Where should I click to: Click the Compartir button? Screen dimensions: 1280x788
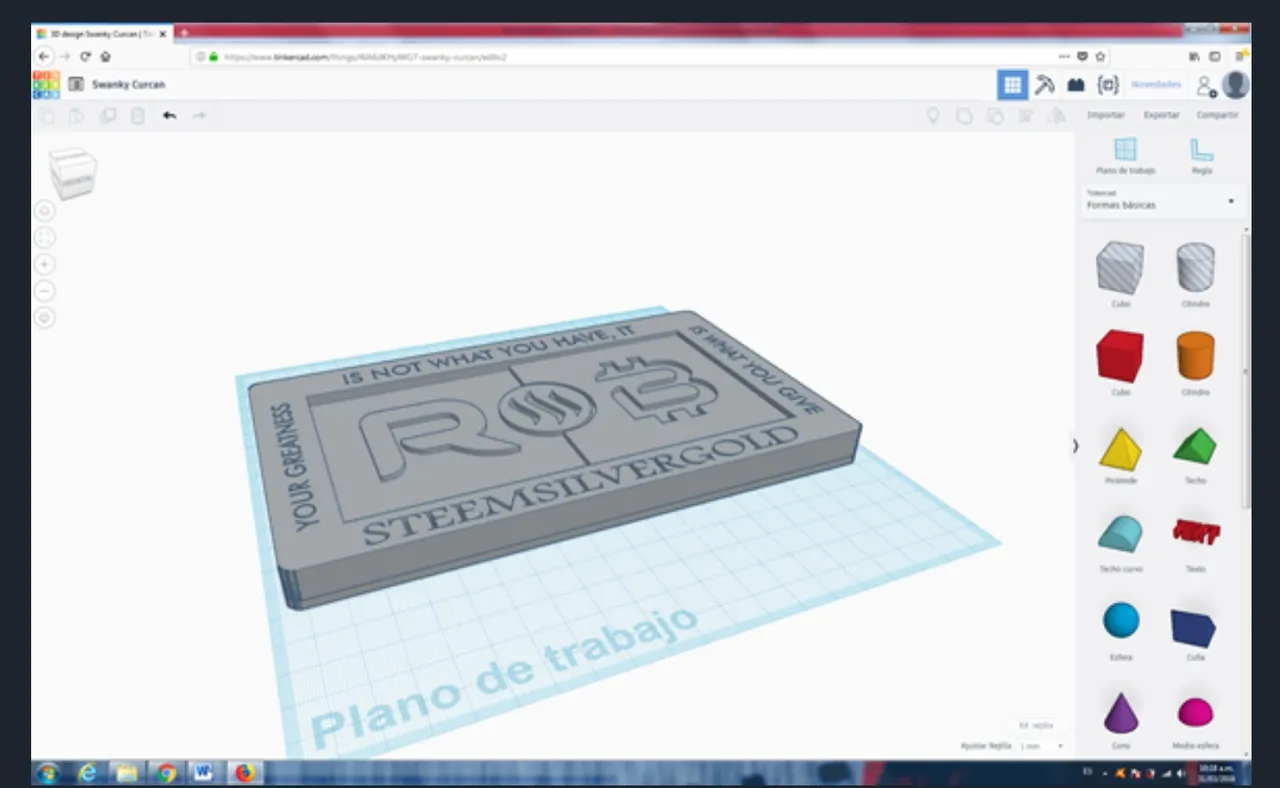1217,115
